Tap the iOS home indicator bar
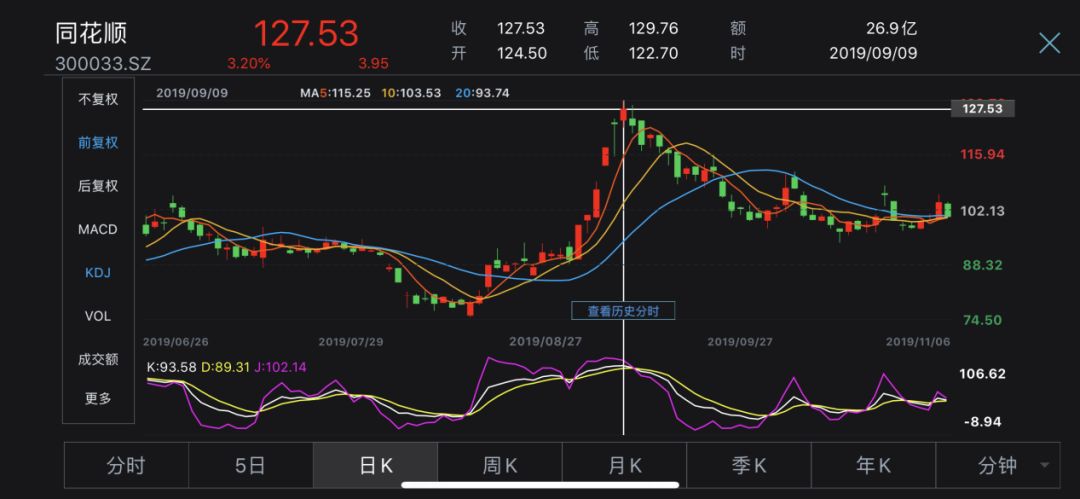 (540, 485)
